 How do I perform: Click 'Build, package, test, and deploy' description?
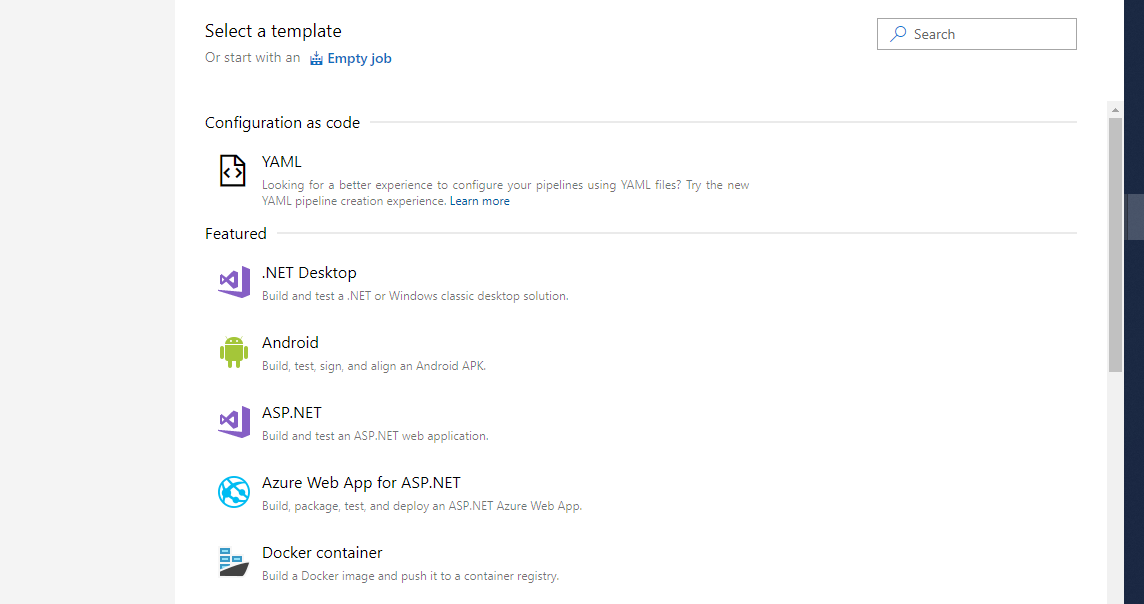[422, 506]
